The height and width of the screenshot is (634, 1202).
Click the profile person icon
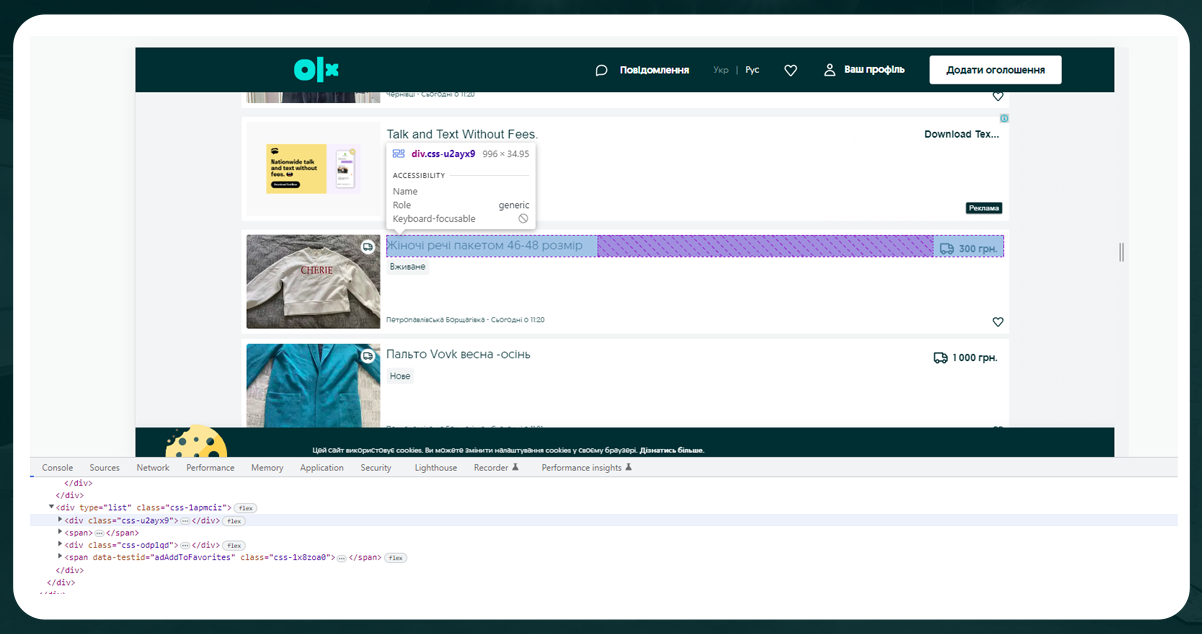click(x=829, y=70)
